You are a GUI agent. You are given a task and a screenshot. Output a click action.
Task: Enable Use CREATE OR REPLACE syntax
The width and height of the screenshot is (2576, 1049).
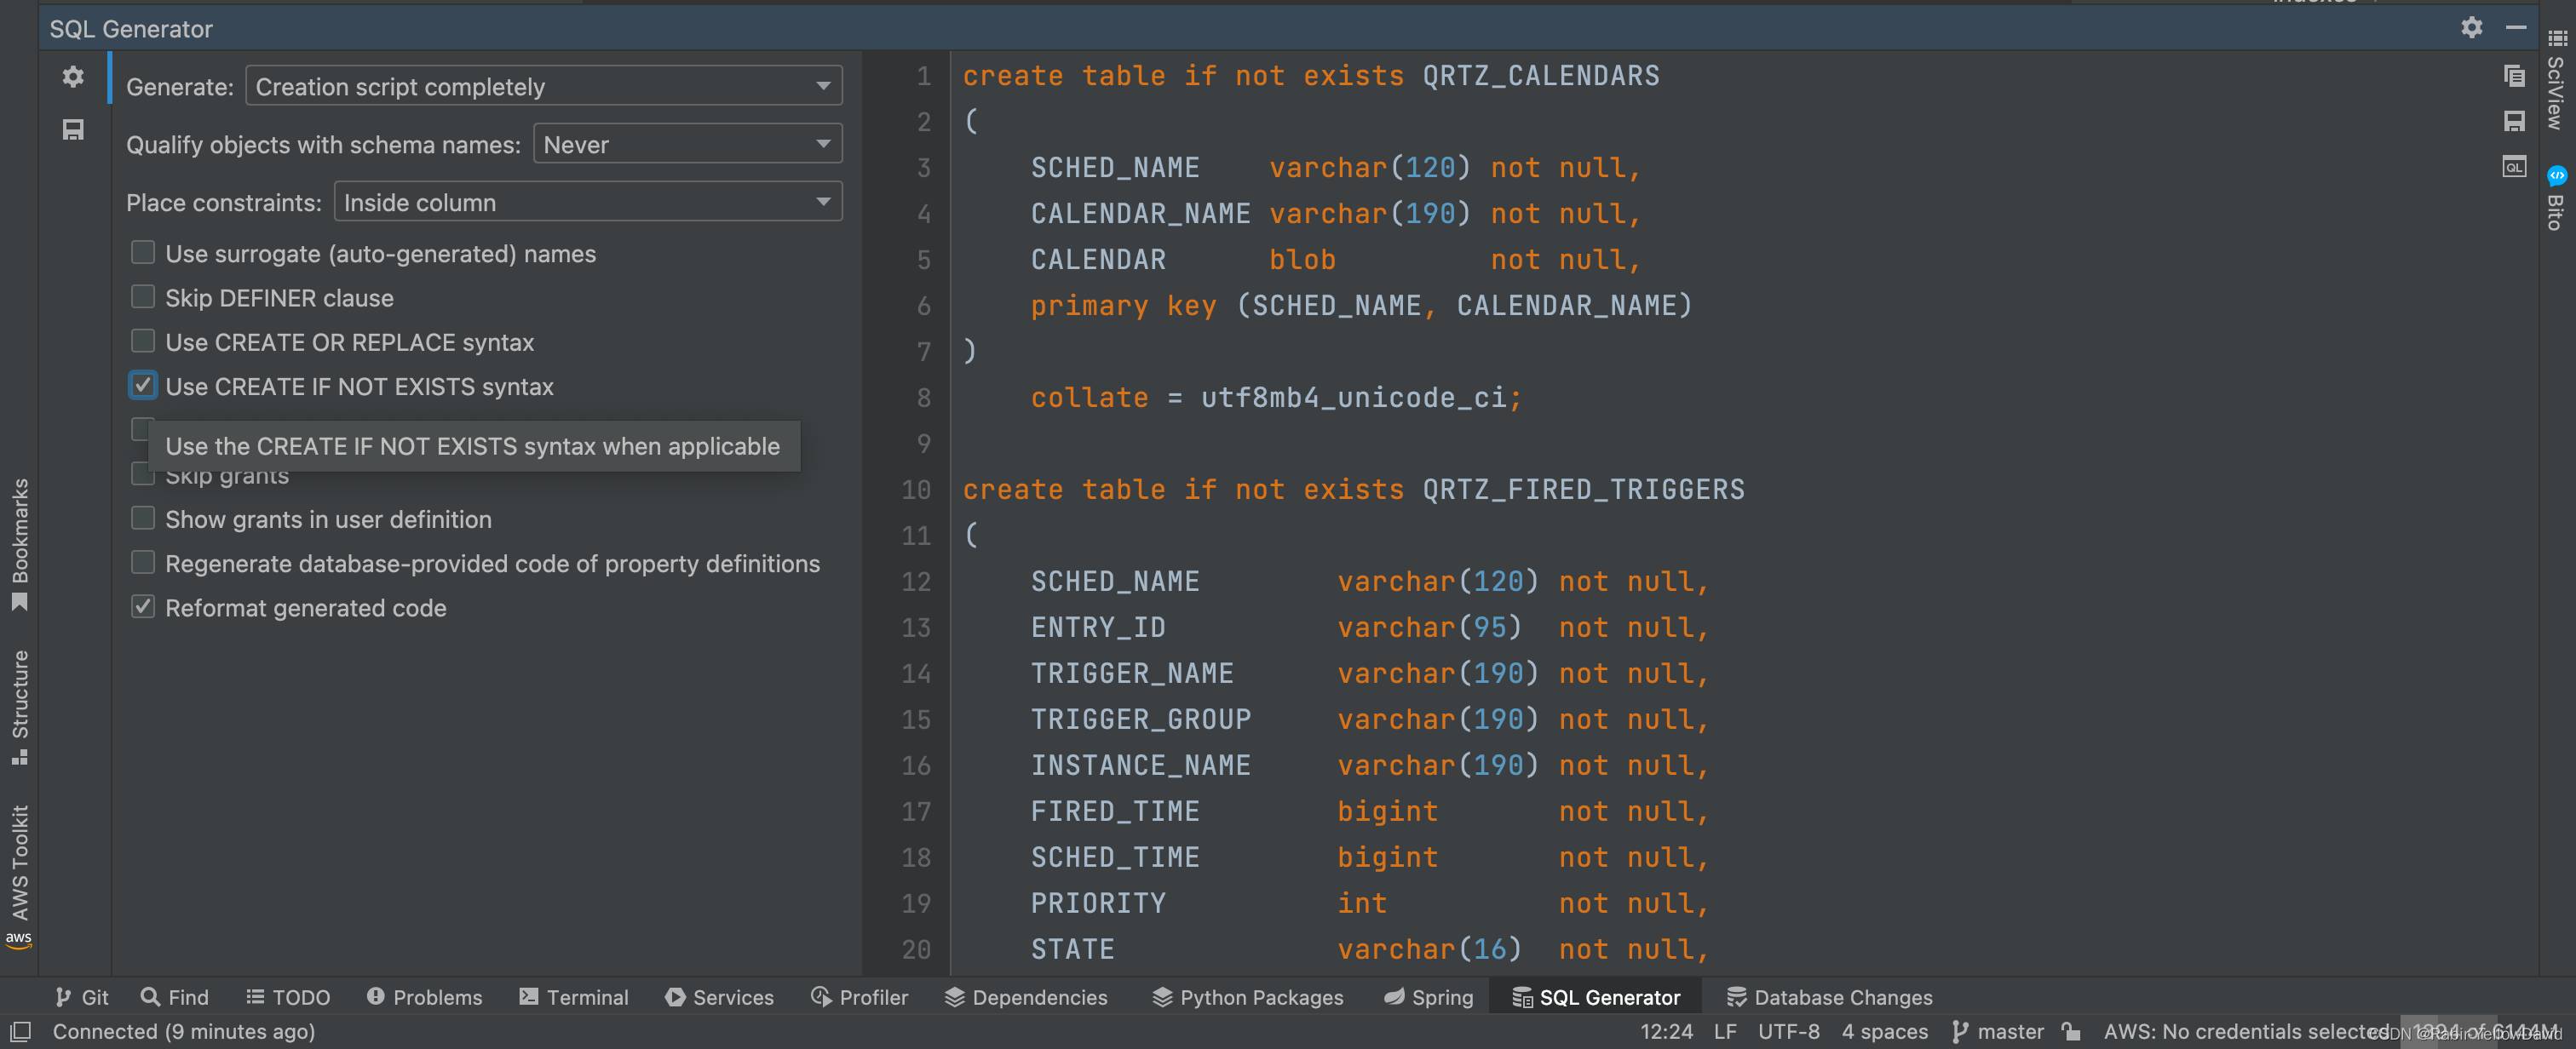(143, 341)
